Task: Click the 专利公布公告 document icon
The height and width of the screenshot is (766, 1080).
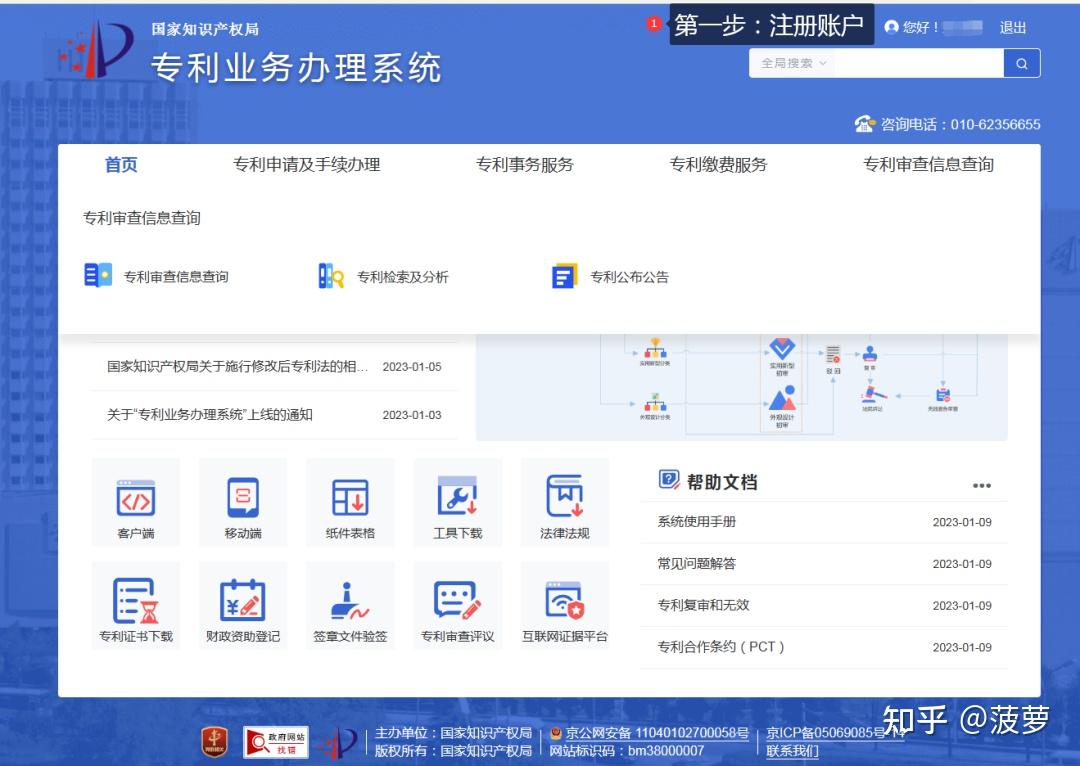Action: click(565, 276)
